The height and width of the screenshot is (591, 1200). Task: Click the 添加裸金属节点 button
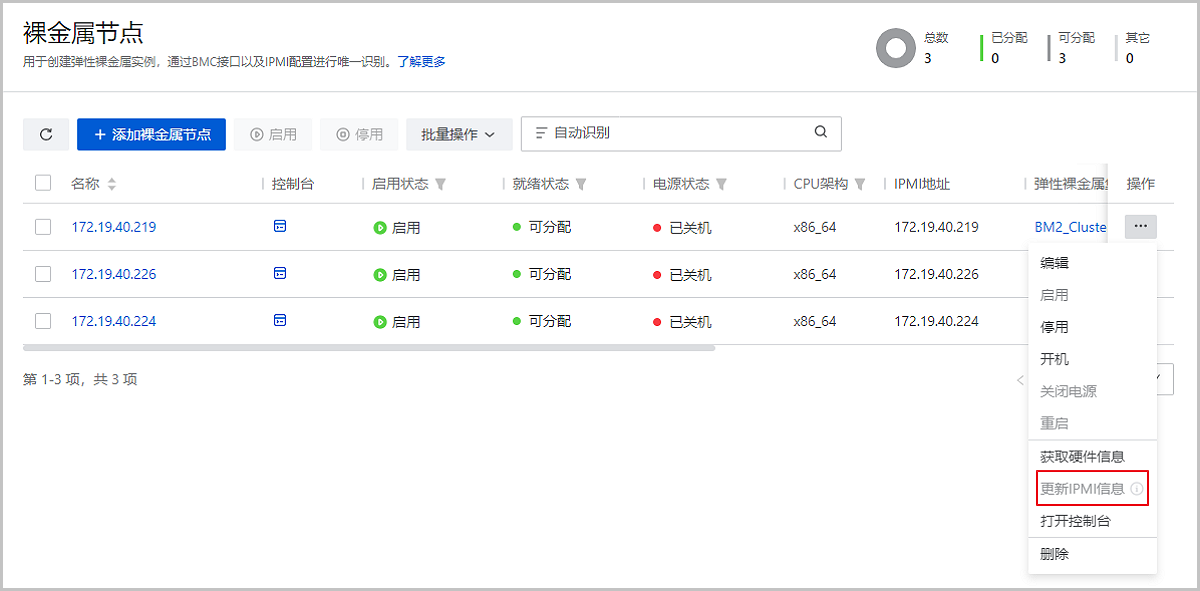[151, 134]
